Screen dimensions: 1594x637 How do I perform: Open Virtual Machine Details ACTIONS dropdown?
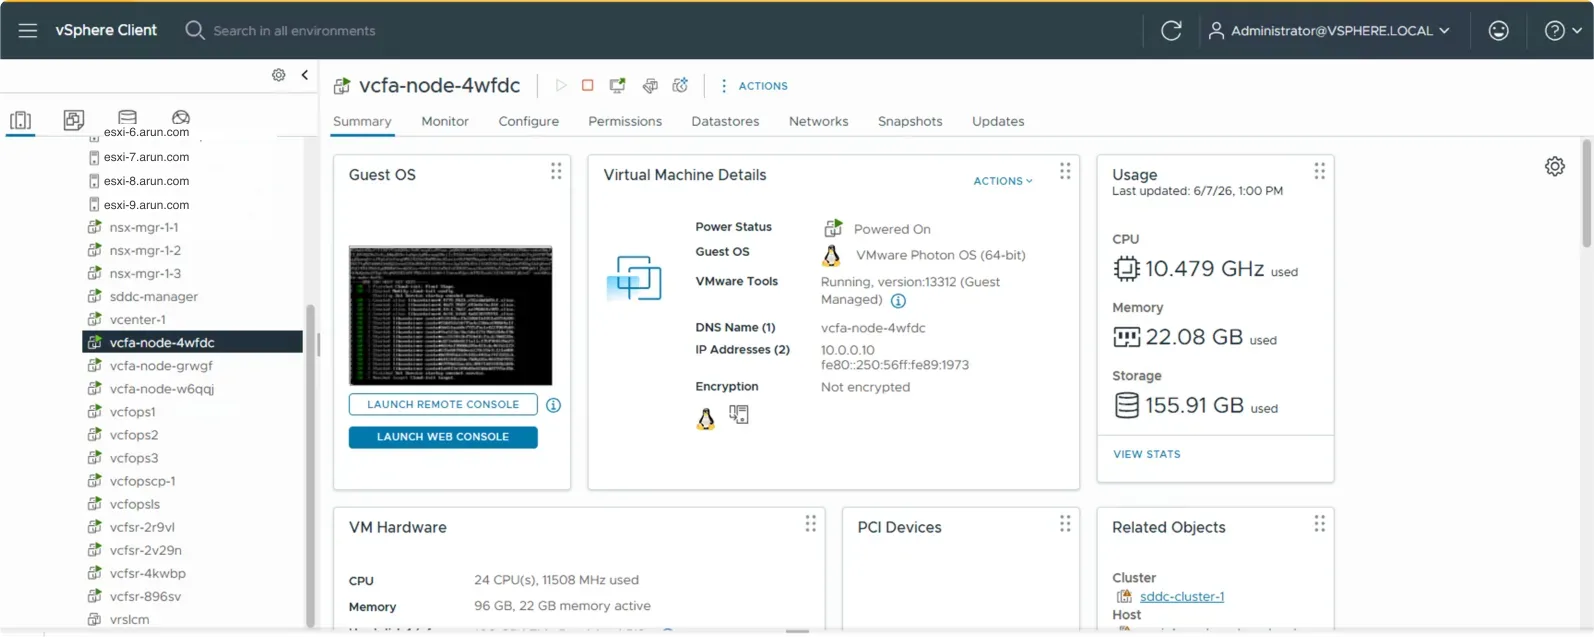click(x=1003, y=181)
